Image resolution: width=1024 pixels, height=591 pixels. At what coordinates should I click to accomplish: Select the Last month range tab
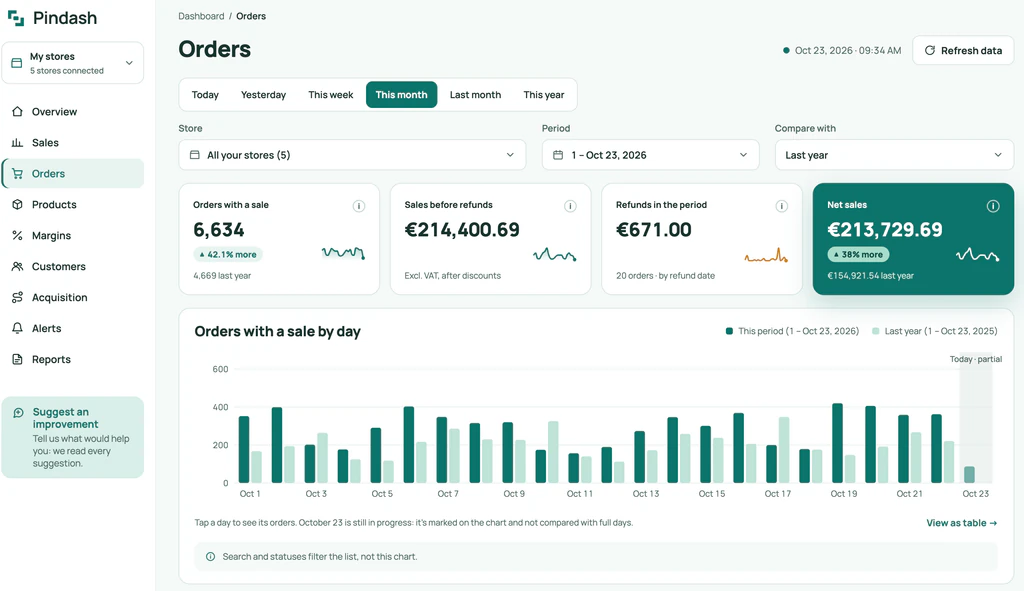(x=475, y=95)
